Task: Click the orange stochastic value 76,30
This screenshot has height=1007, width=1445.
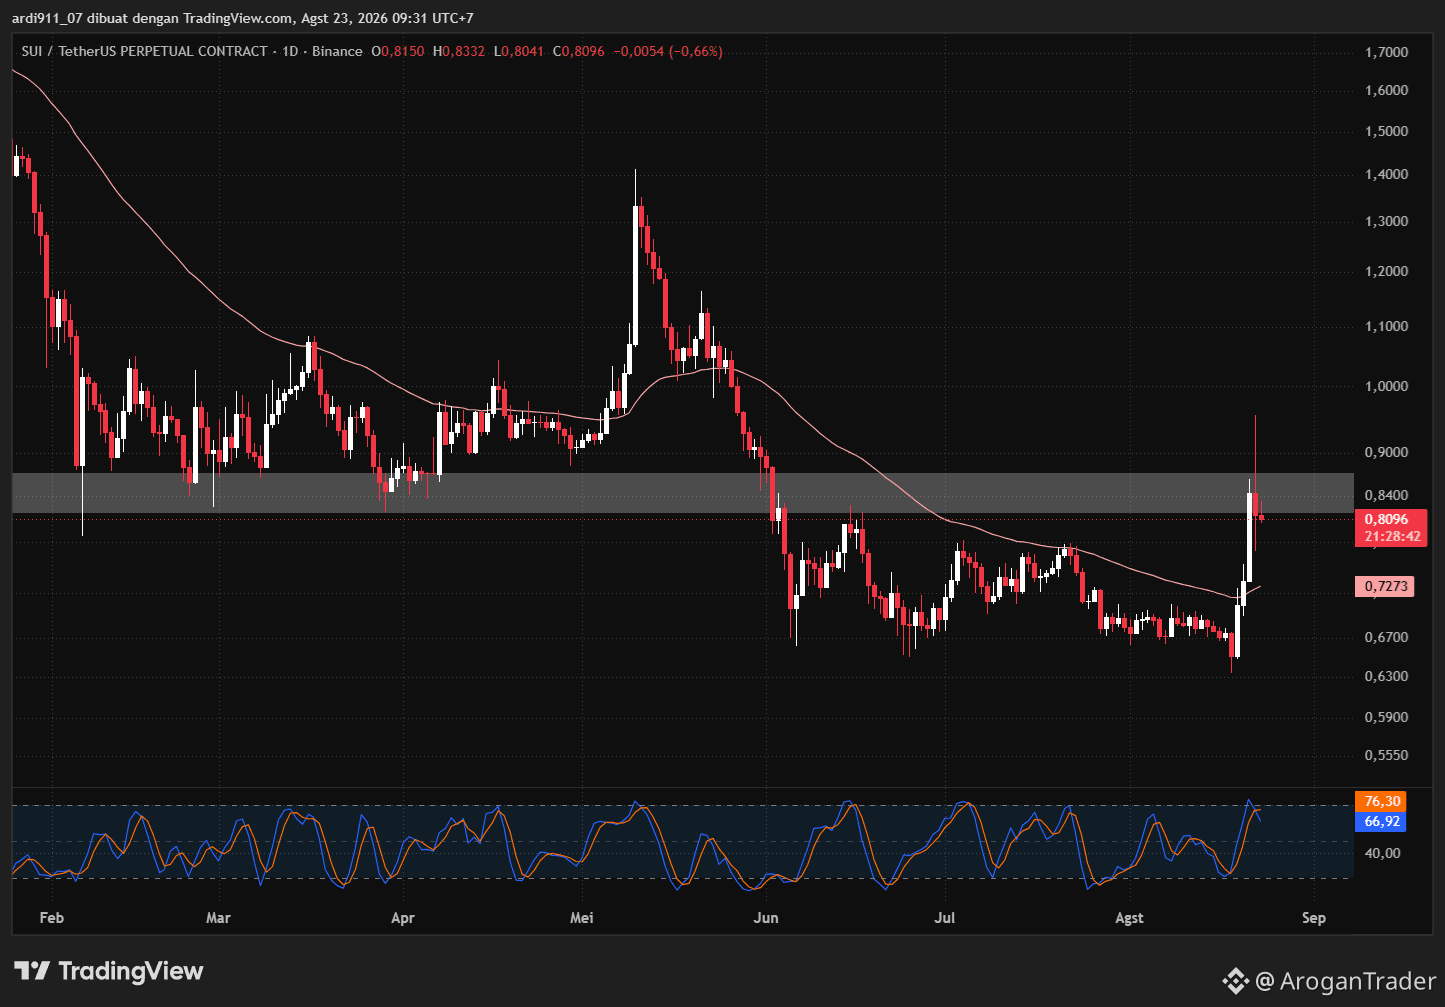Action: (1382, 801)
